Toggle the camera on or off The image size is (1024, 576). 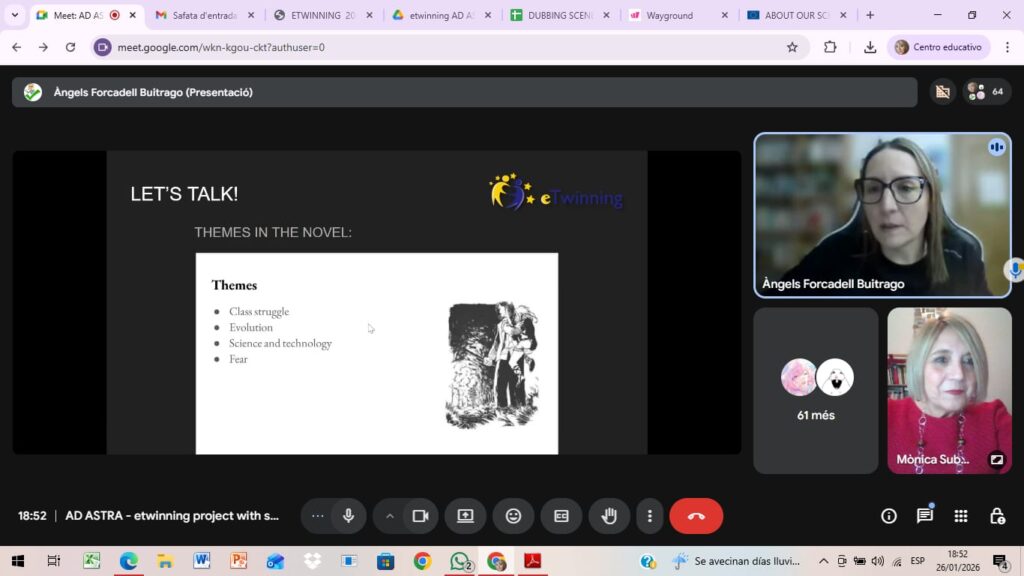[x=420, y=516]
